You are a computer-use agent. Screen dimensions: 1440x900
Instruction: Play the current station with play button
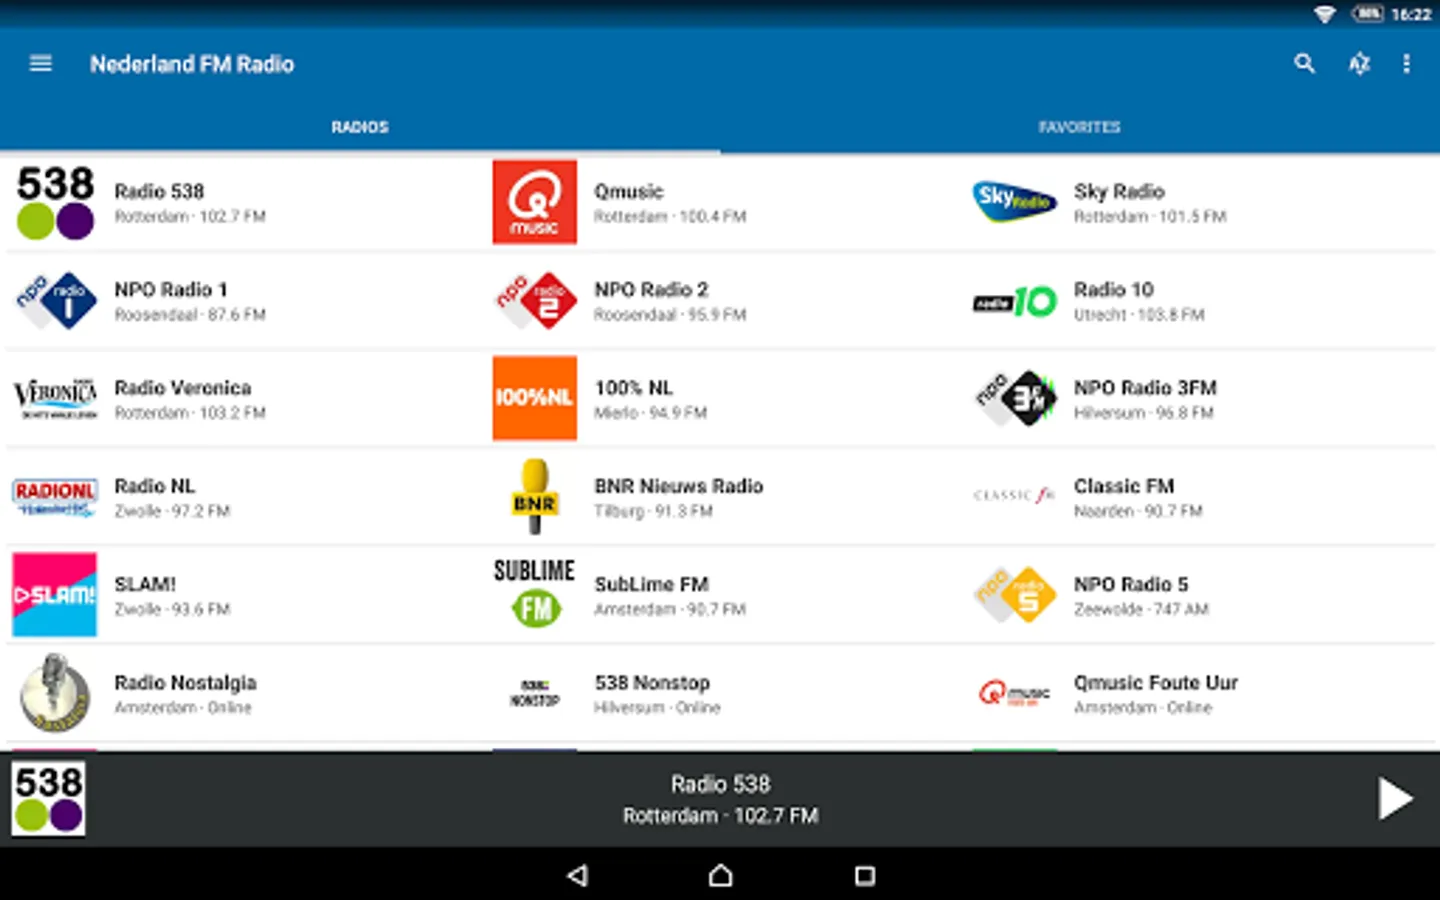[x=1394, y=799]
